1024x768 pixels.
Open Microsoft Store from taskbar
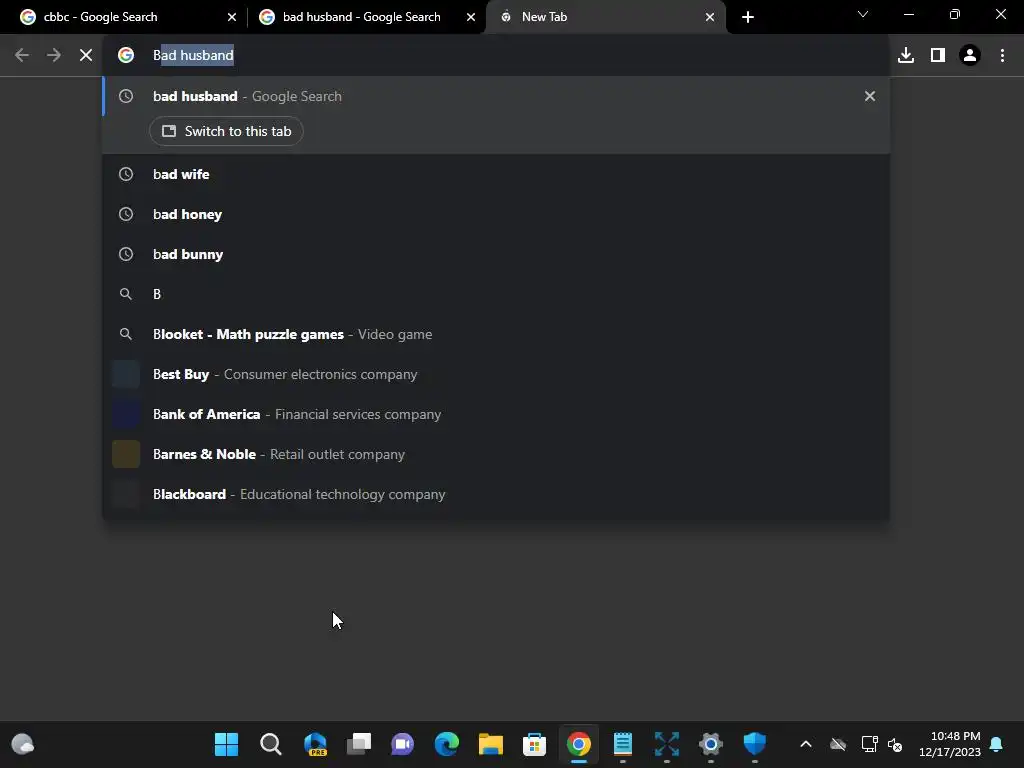[534, 744]
